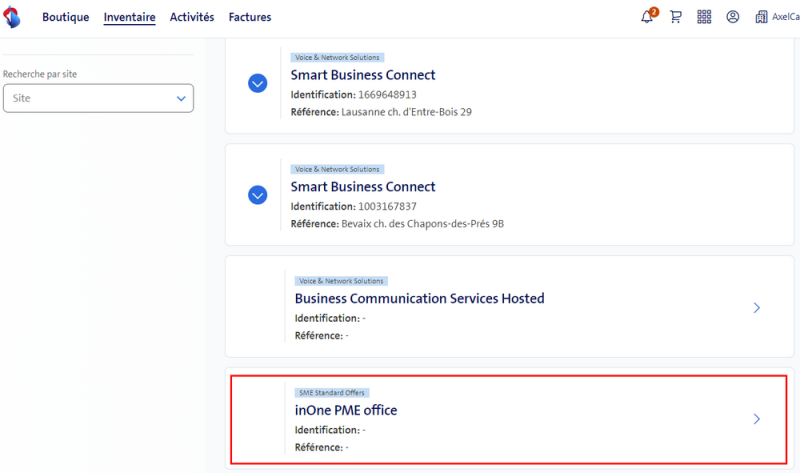800x473 pixels.
Task: Click the company building icon
Action: [762, 17]
